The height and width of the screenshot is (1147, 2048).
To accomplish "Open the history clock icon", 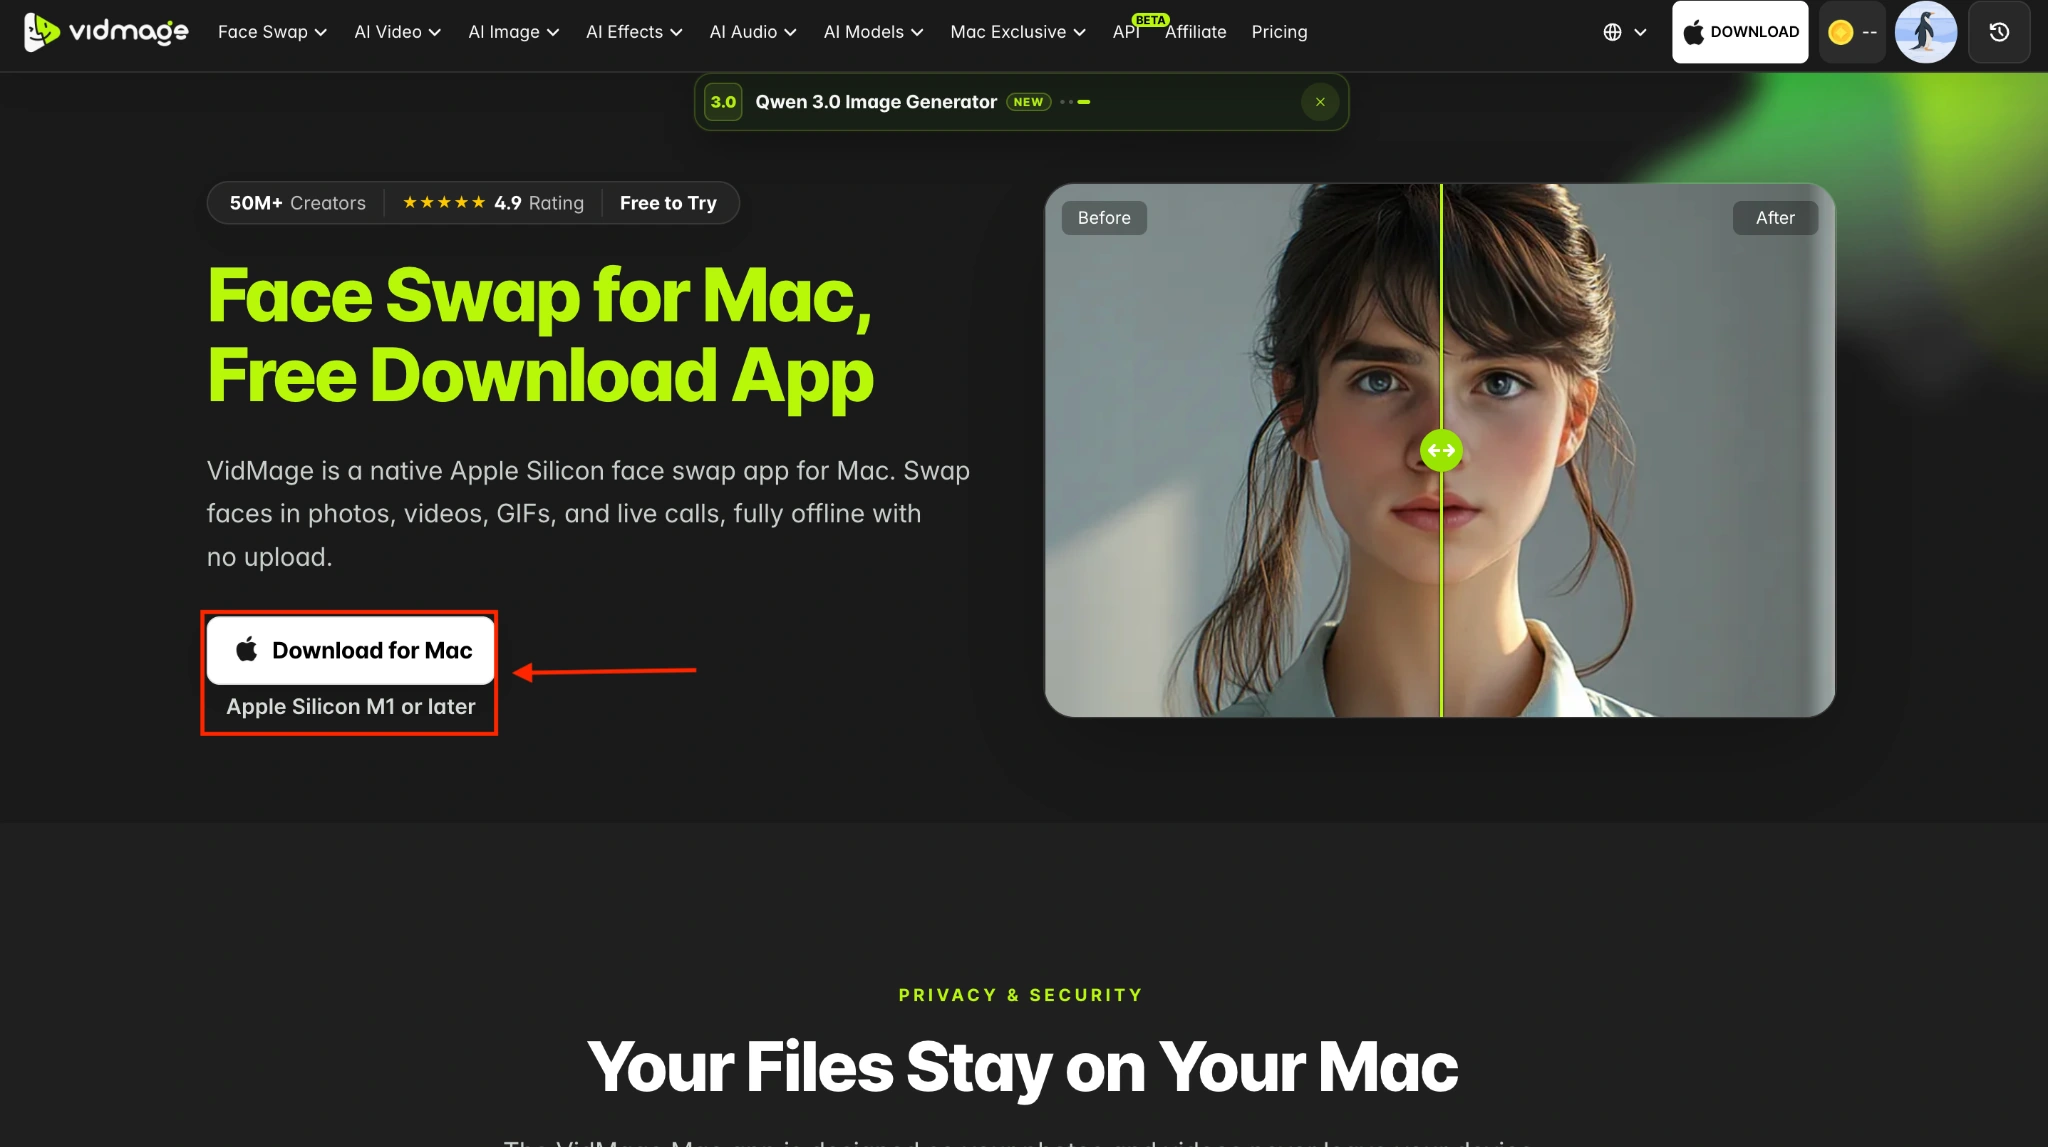I will click(x=1999, y=32).
